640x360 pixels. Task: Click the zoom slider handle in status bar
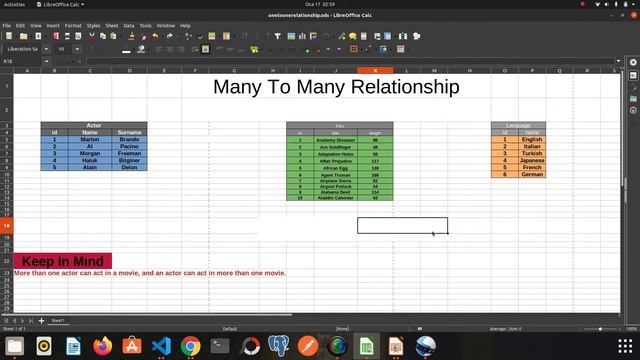coord(600,329)
